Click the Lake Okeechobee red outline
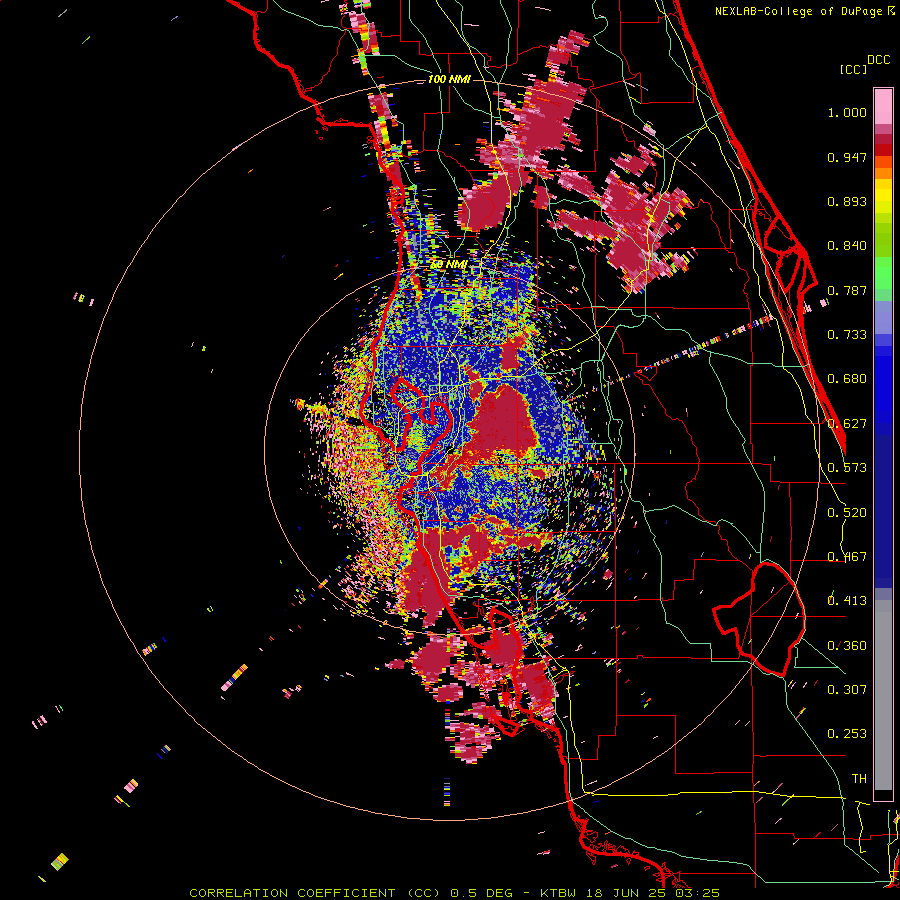 (x=759, y=619)
